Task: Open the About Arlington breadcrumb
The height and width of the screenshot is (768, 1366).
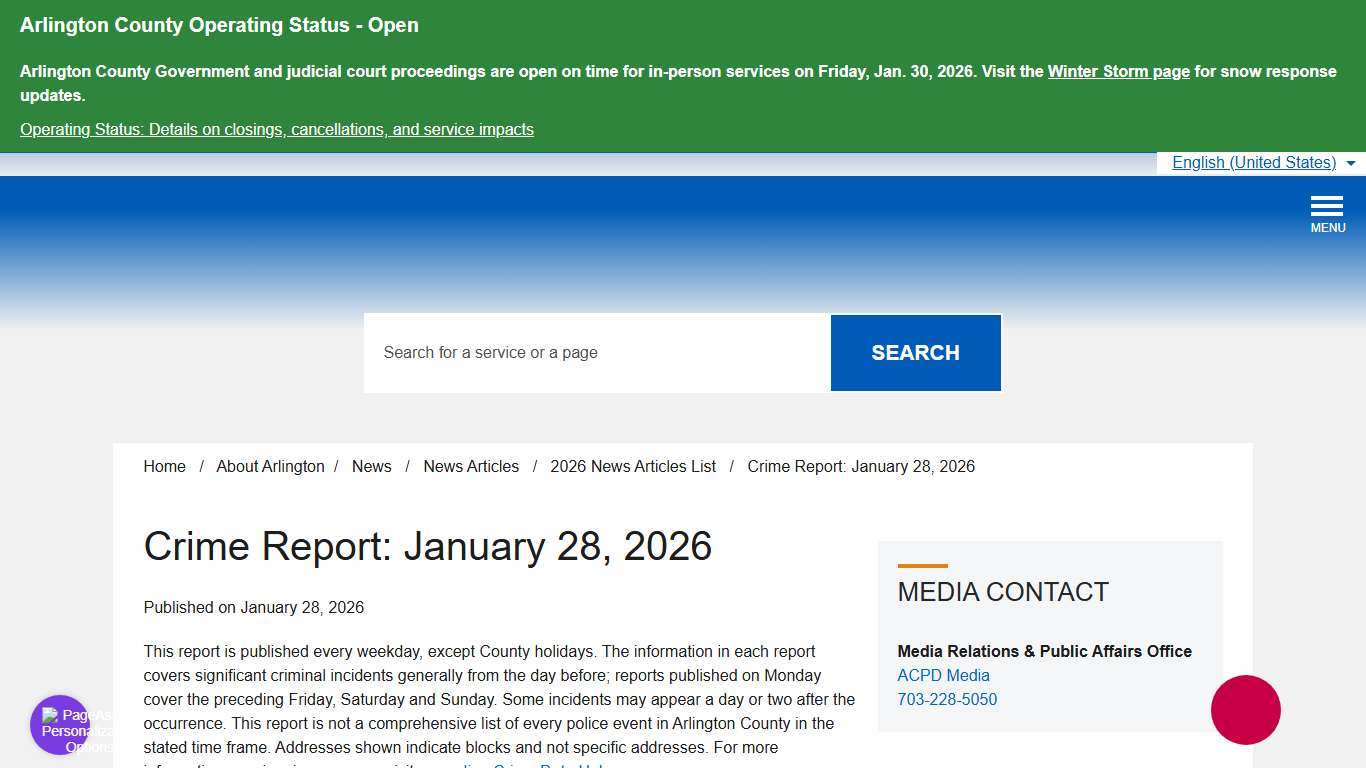Action: point(270,466)
